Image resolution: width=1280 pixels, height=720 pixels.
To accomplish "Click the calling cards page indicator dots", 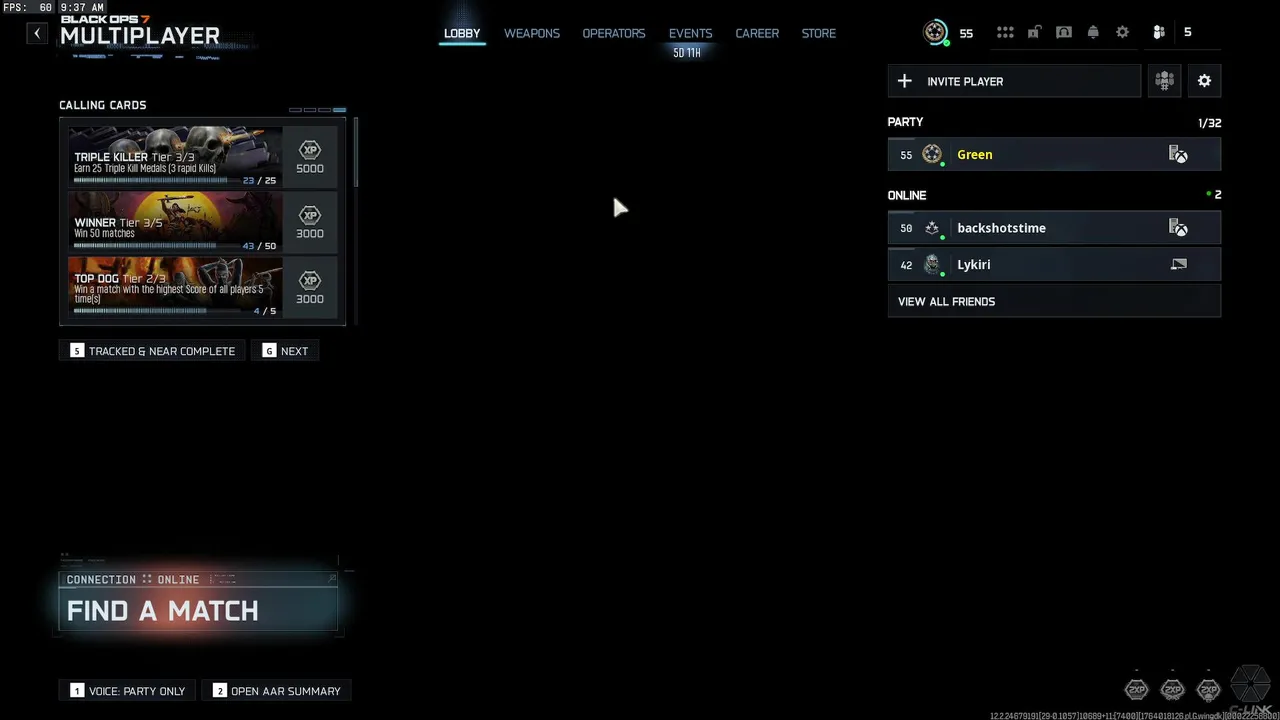I will [318, 110].
